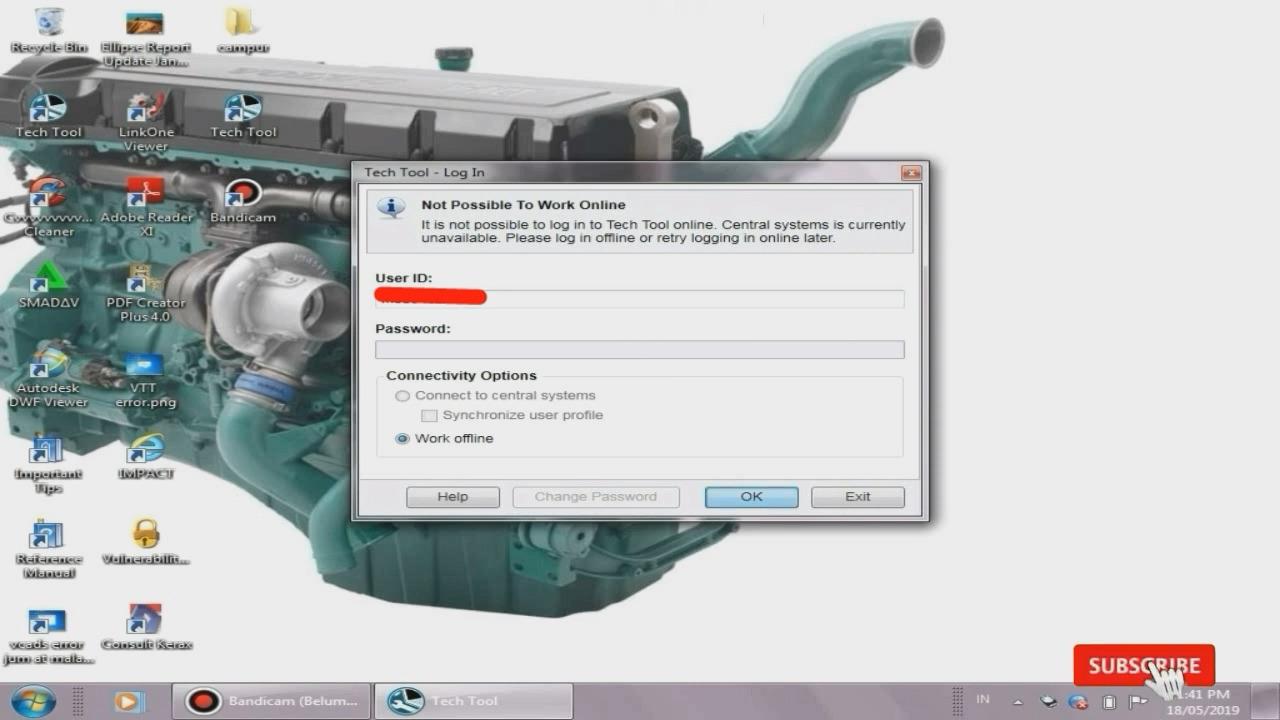Select the VTT error.png file icon

[x=146, y=379]
